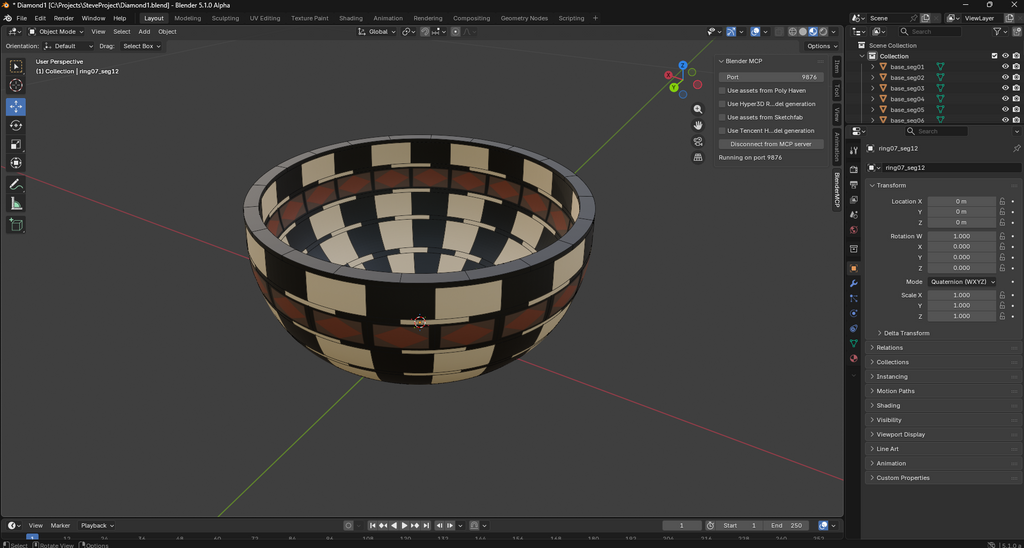Screen dimensions: 1024x548
Task: Select the Annotate pencil tool
Action: pyautogui.click(x=16, y=184)
